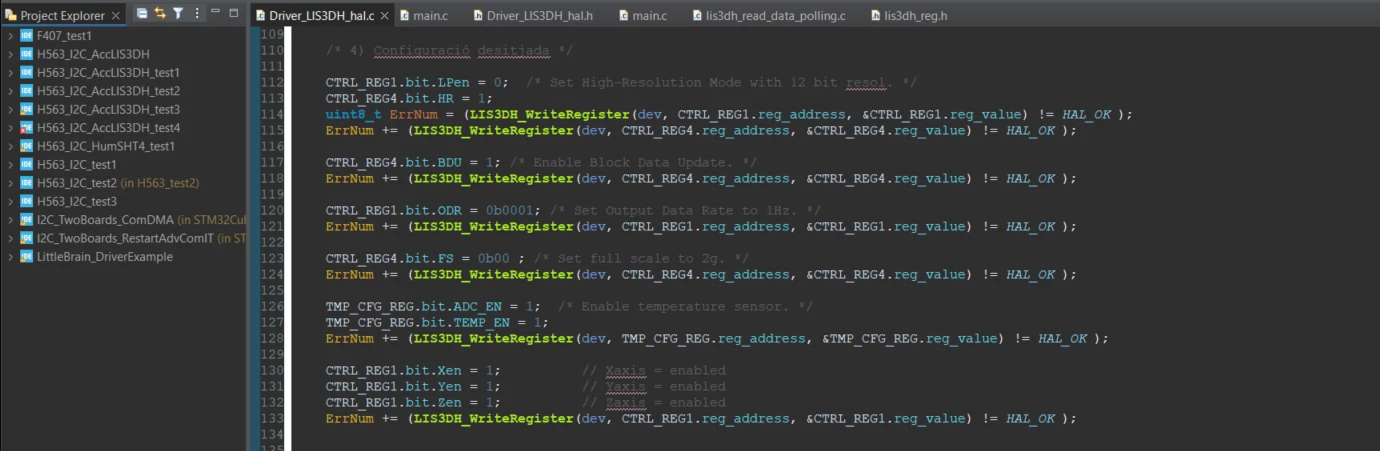Screen dimensions: 1380x451
Task: Open main.c tab right after Driver_LIS3DH_hal.c
Action: pyautogui.click(x=424, y=16)
